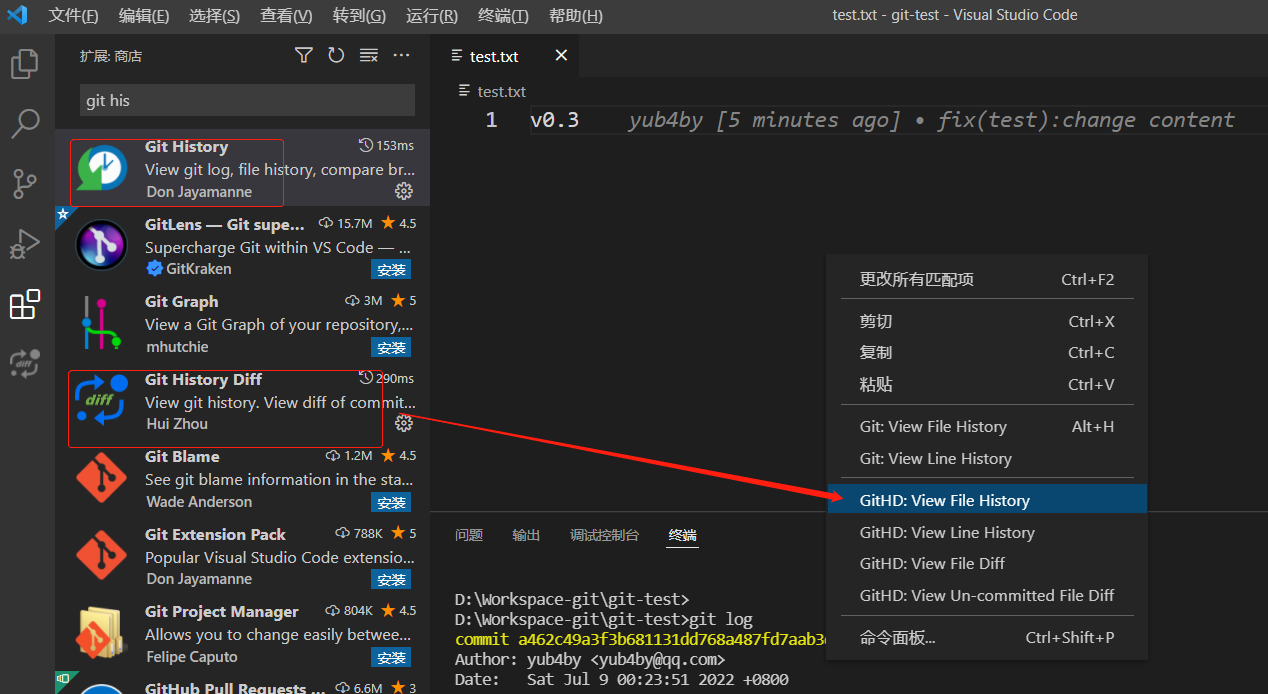
Task: Install the GitLens extension
Action: 391,270
